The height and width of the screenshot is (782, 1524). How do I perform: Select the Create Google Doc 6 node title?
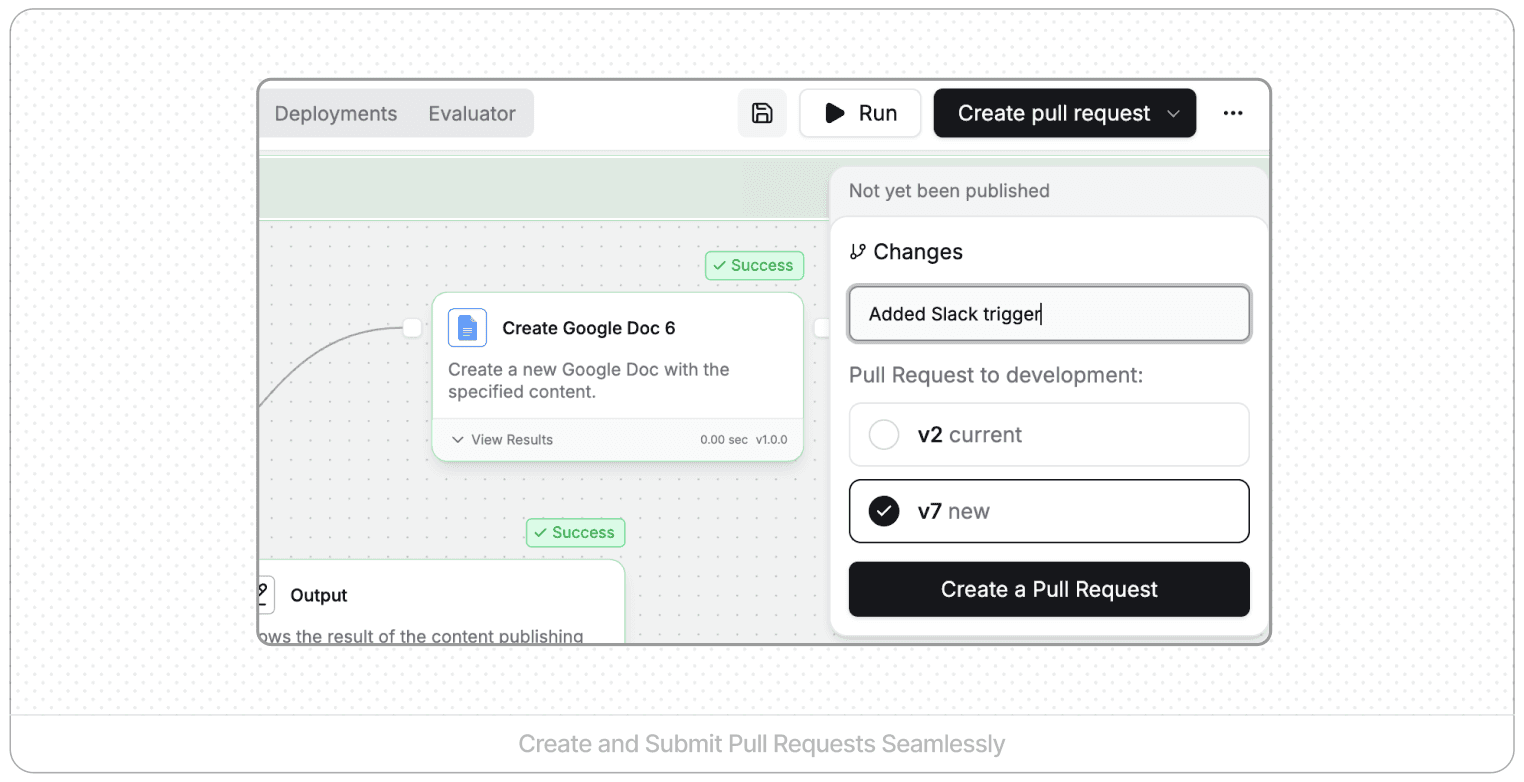coord(588,328)
